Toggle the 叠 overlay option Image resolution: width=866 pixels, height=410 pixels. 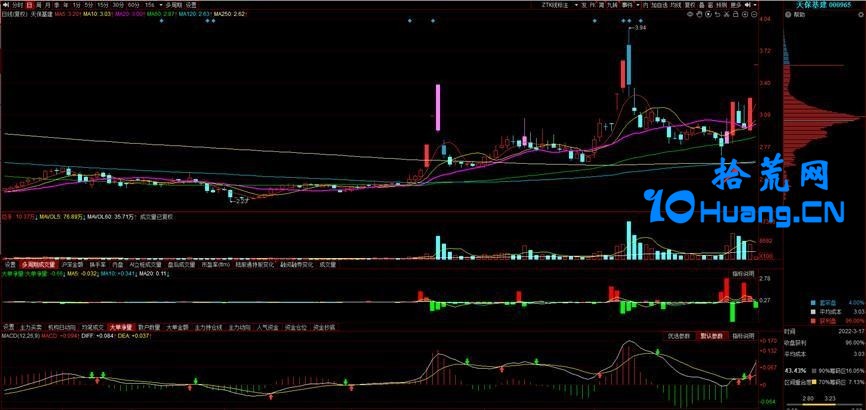(x=703, y=5)
